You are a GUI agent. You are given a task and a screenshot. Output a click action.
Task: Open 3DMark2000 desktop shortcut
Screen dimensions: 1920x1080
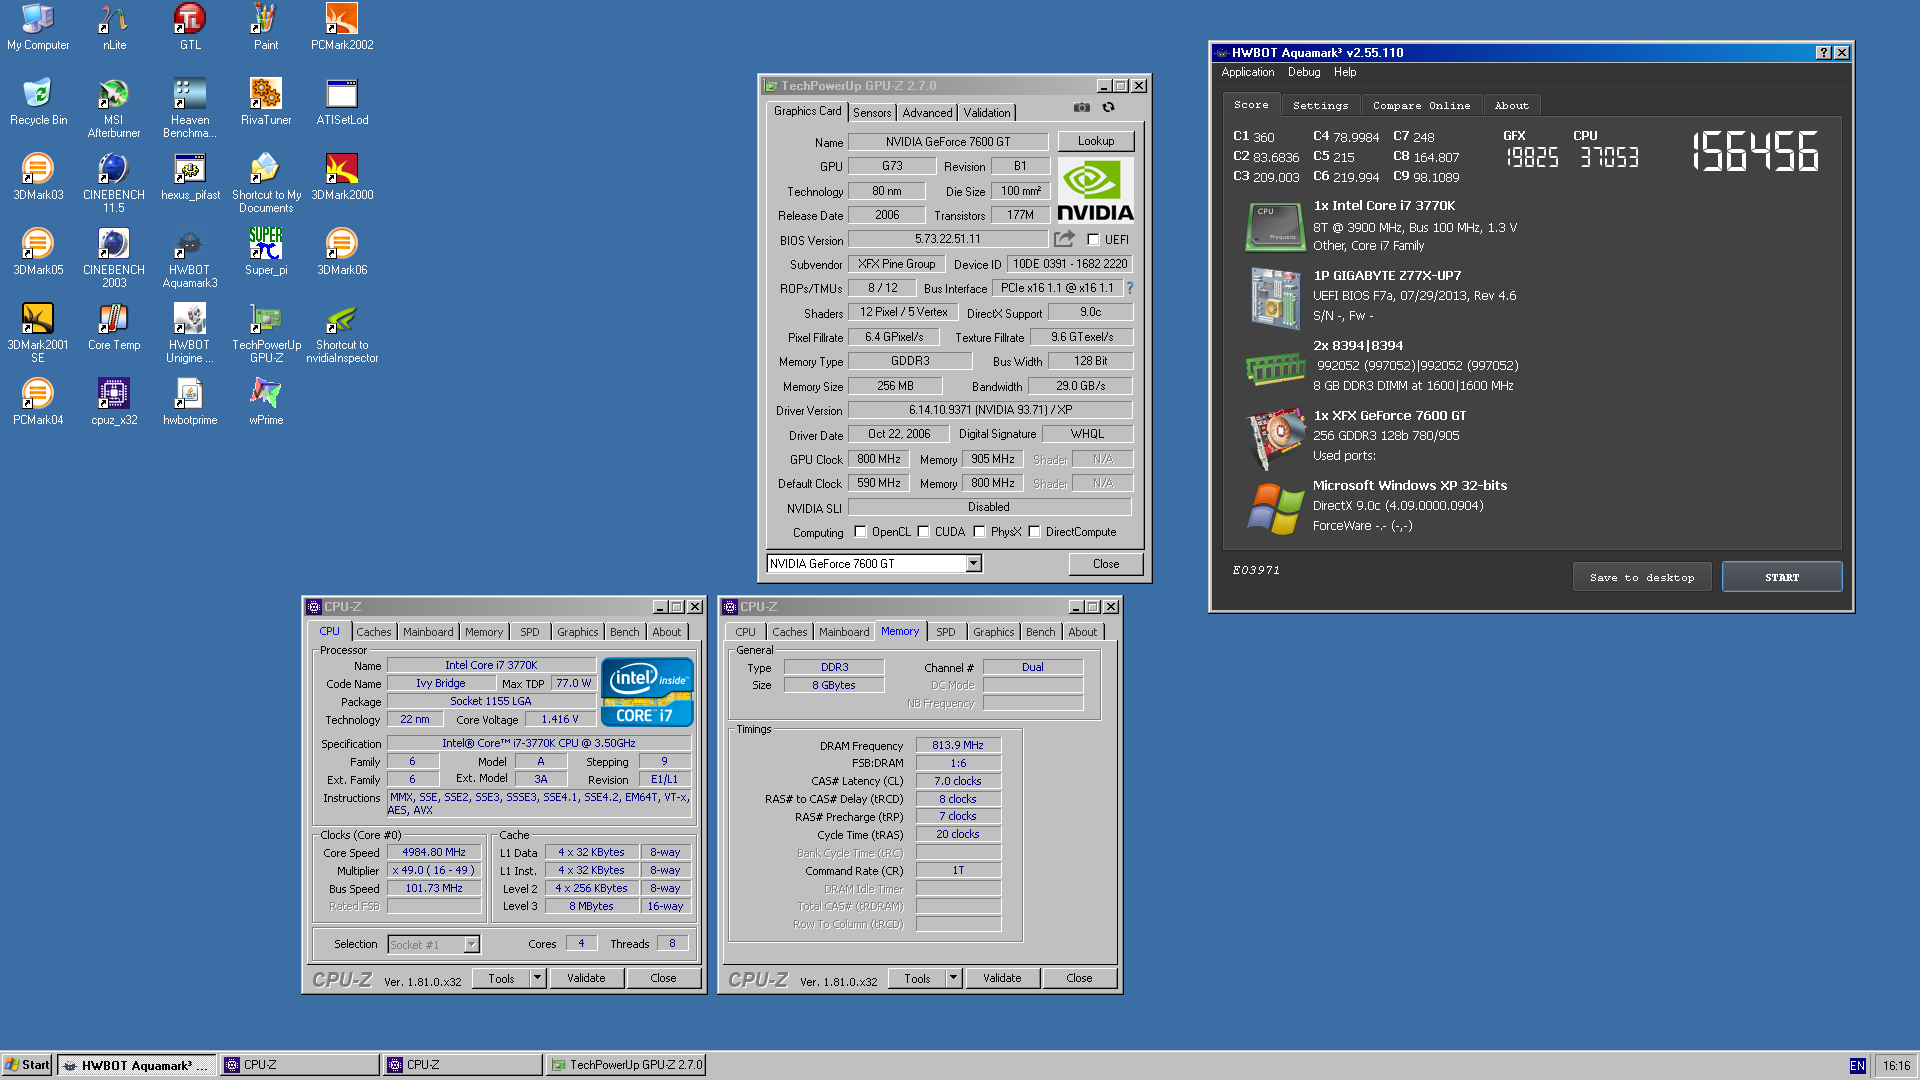coord(342,177)
